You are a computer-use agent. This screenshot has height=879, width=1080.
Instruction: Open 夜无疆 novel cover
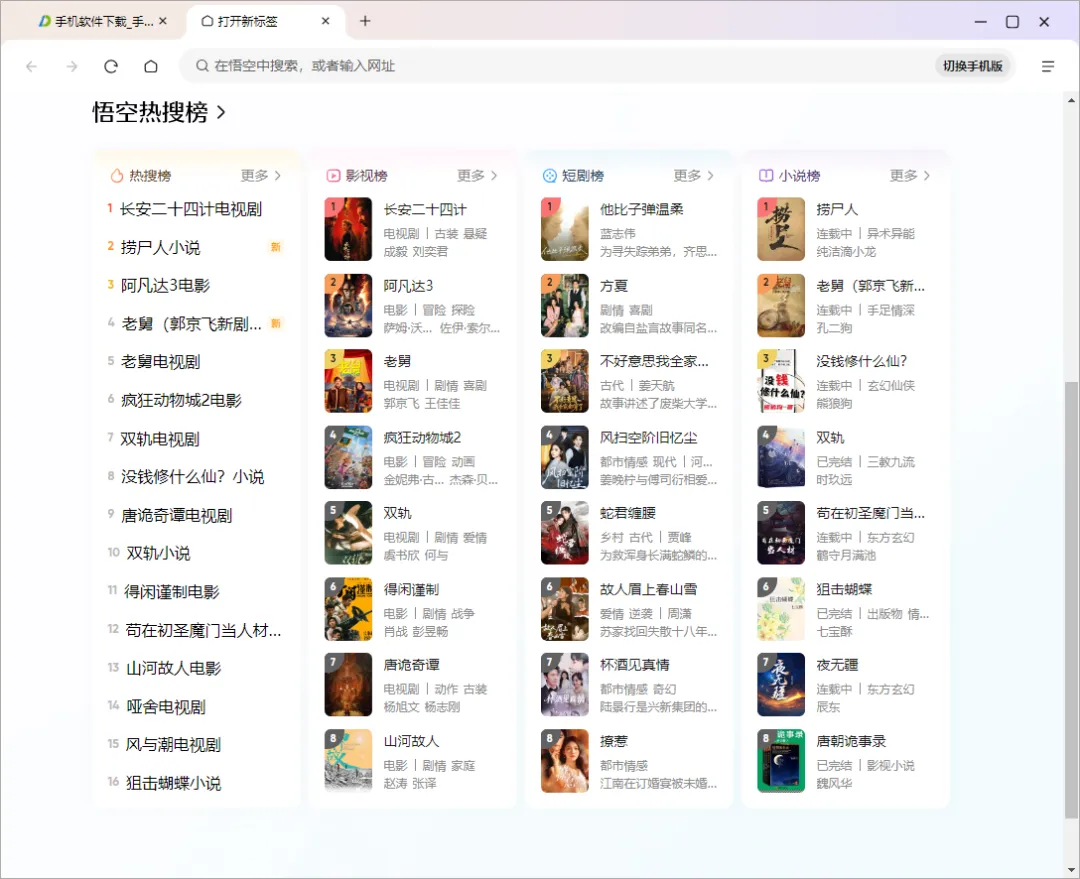point(781,685)
